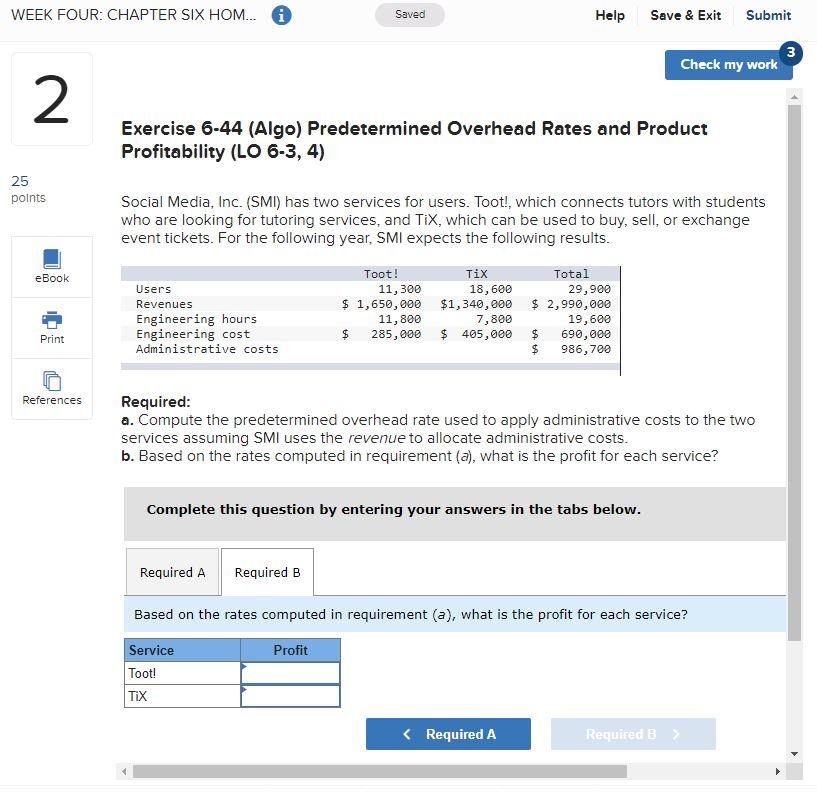Open the eBook resource
Viewport: 817px width, 792px height.
pyautogui.click(x=52, y=266)
